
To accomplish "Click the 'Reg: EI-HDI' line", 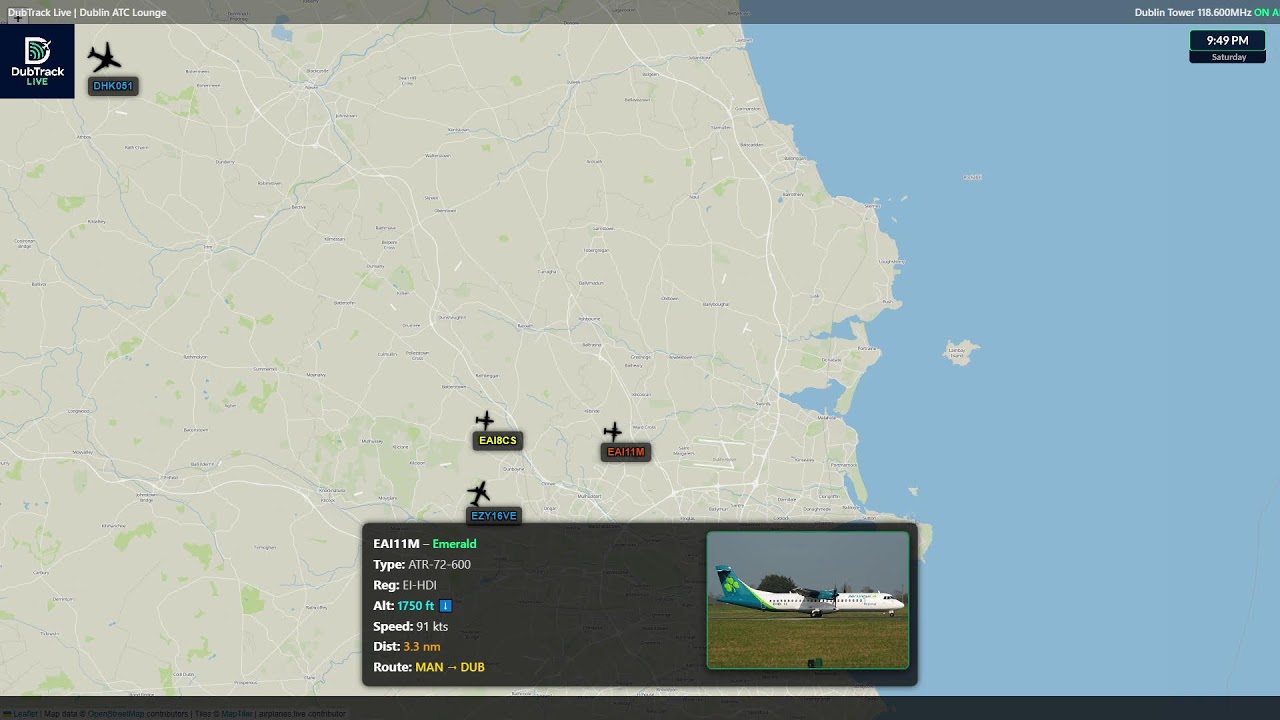I will (405, 585).
